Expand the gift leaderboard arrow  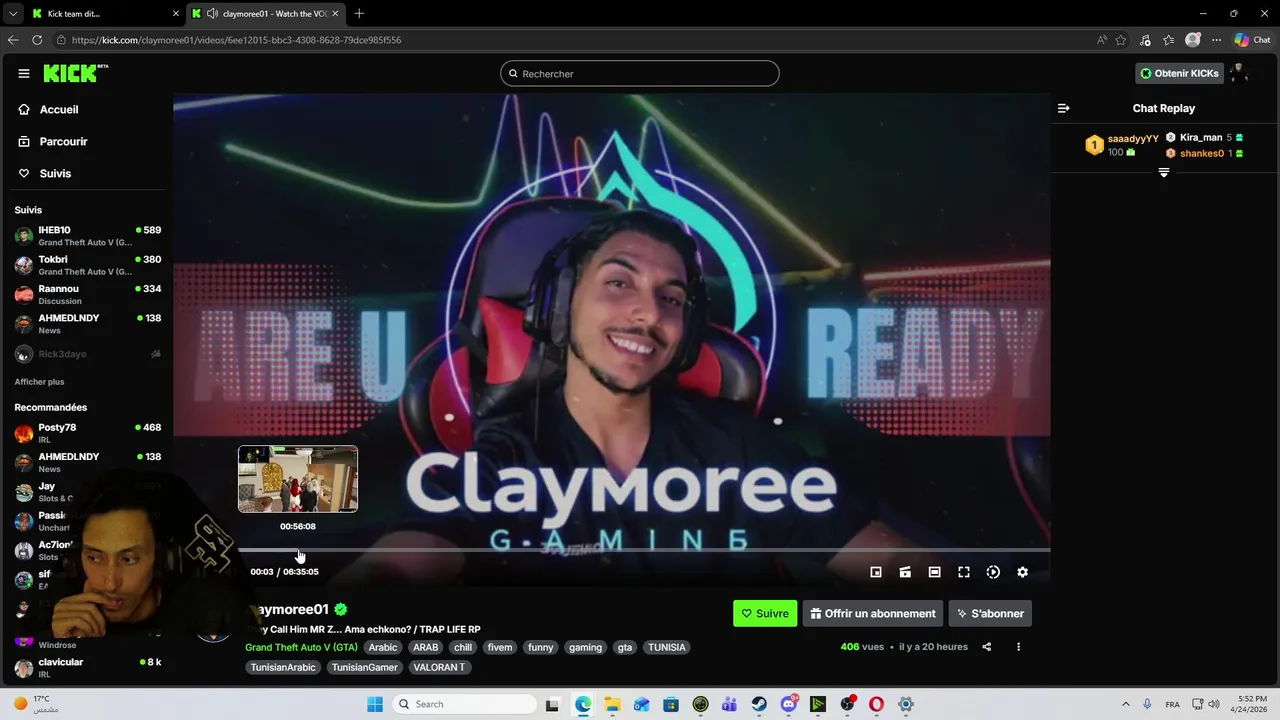[1163, 173]
